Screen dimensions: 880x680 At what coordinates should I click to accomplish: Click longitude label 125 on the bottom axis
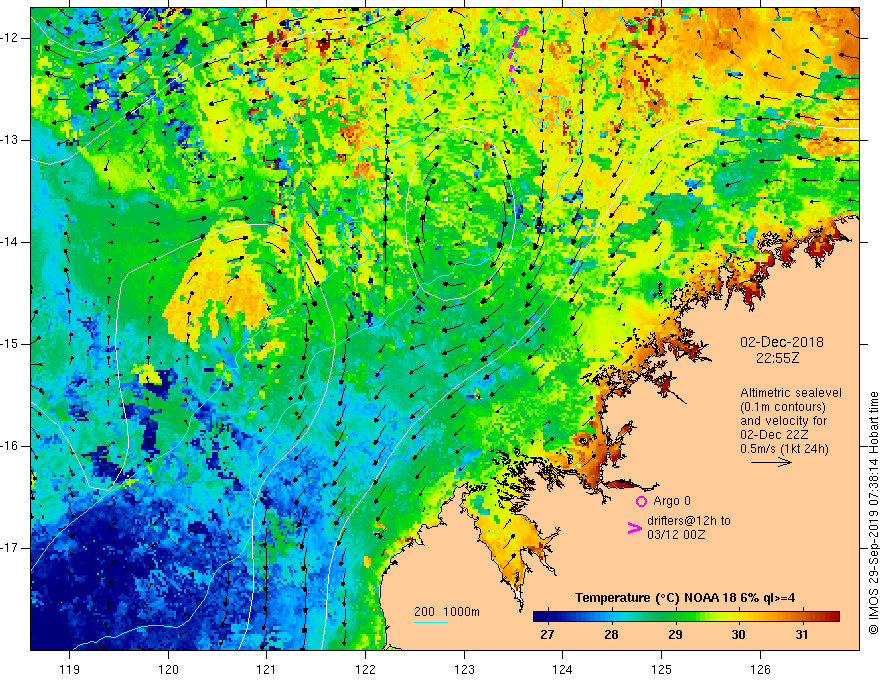[661, 669]
